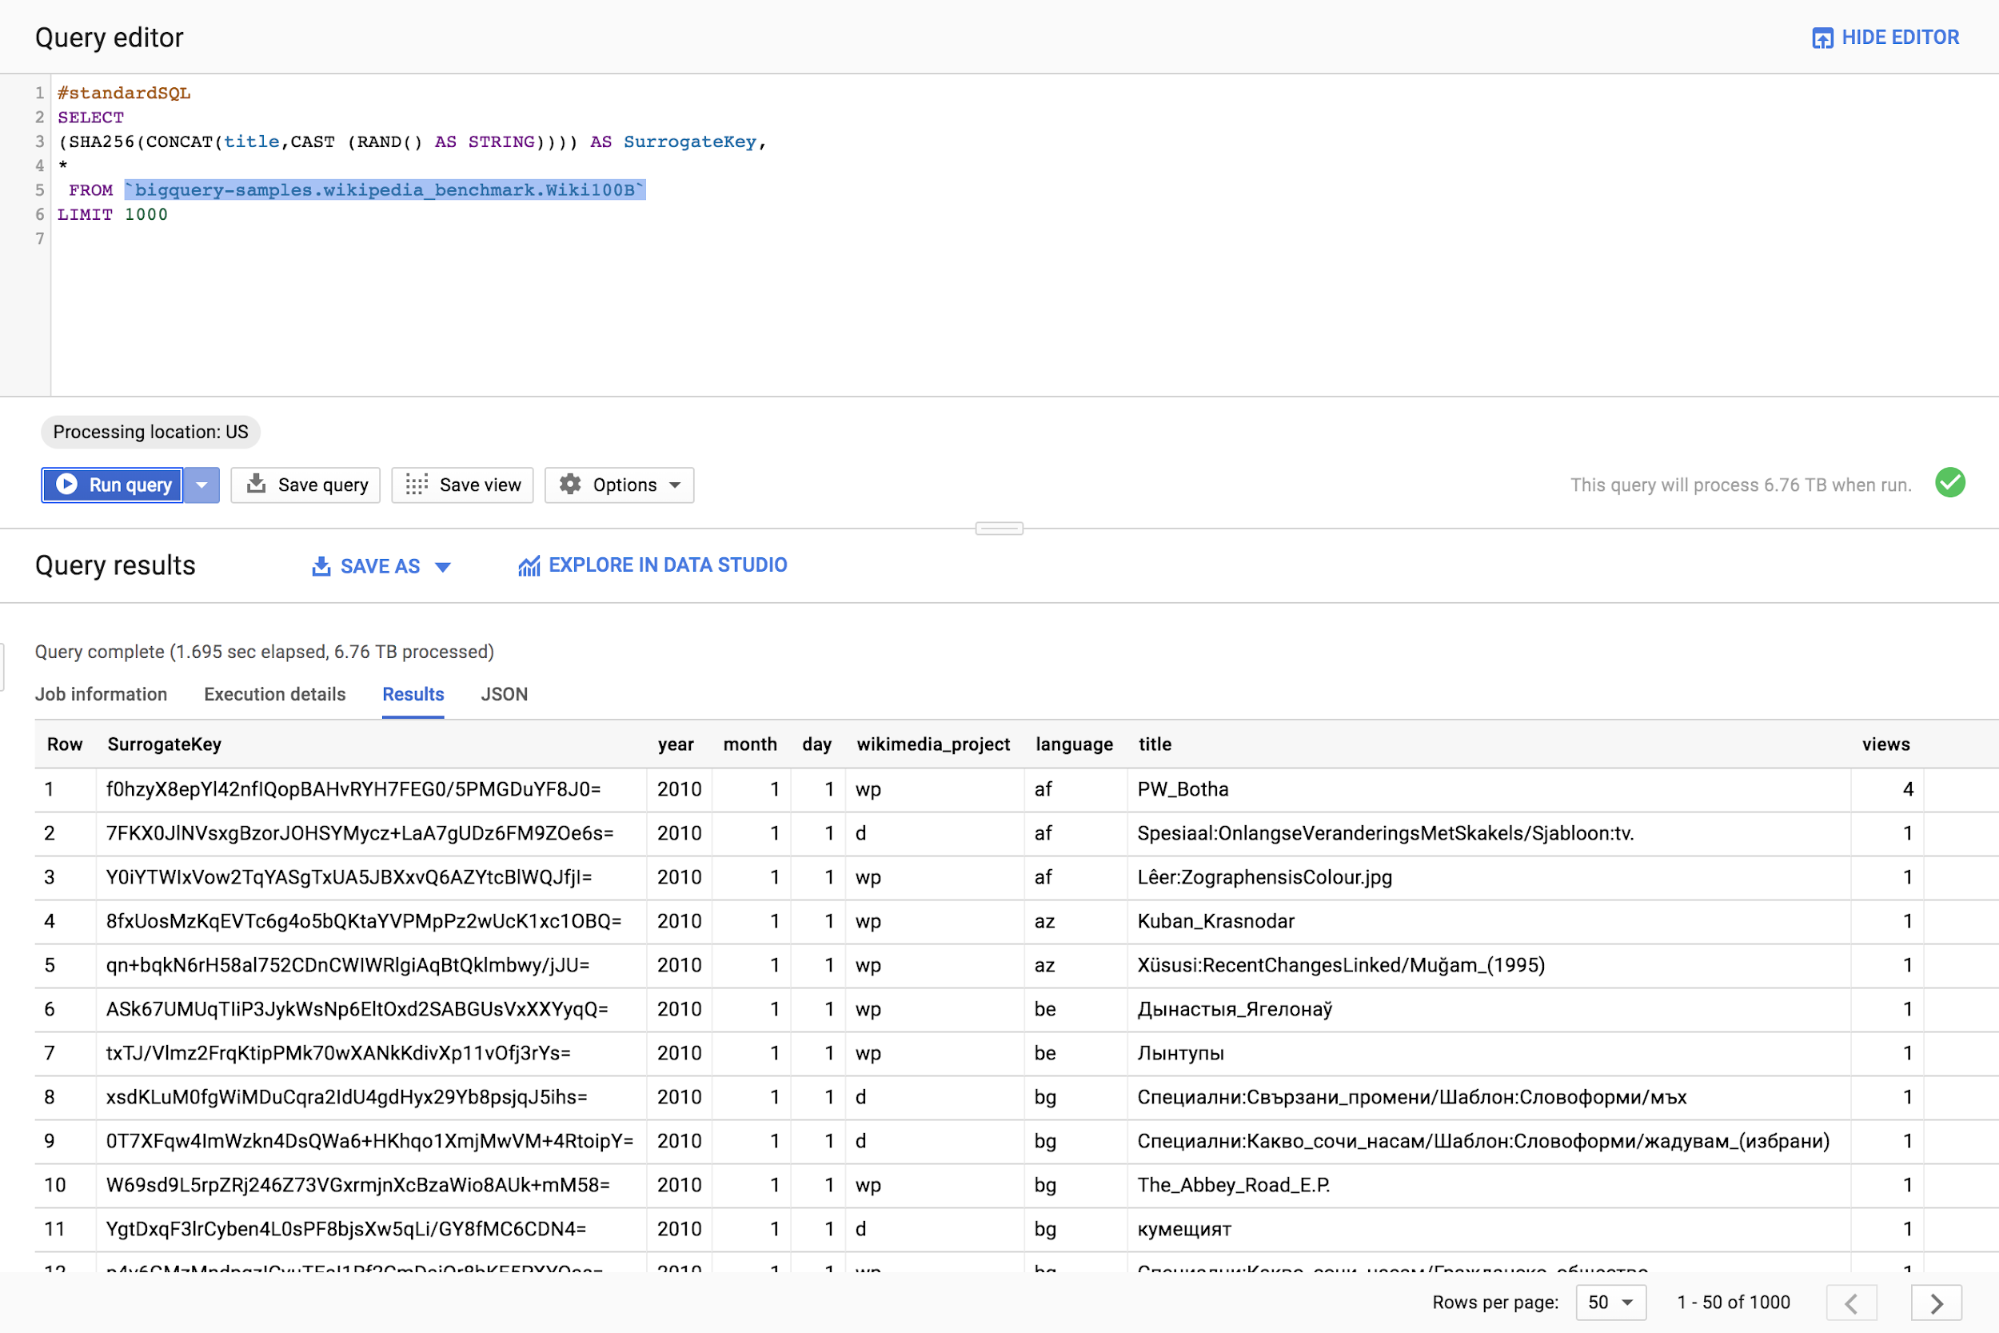Image resolution: width=1999 pixels, height=1333 pixels.
Task: Click the 1 - 50 of 1000 pagination text
Action: point(1733,1302)
